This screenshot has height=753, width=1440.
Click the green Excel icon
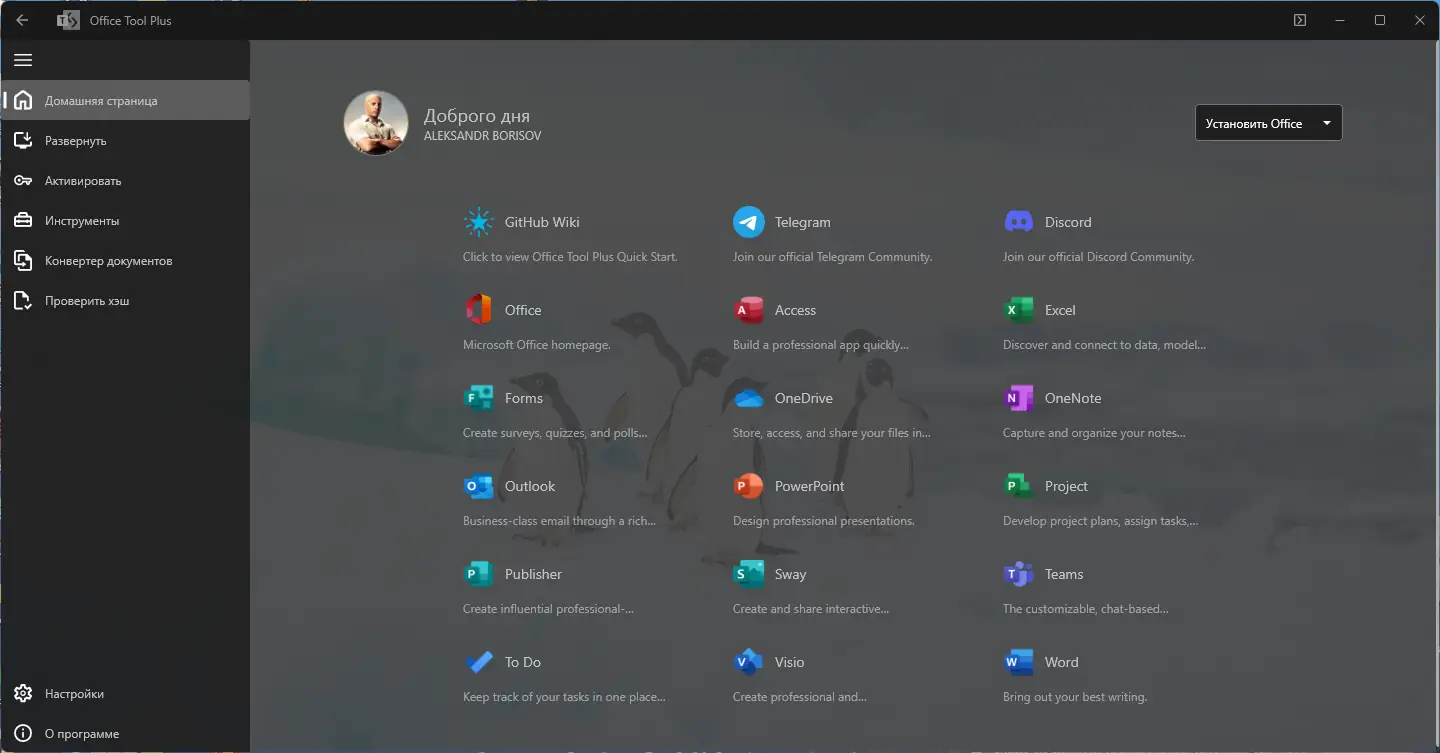click(x=1019, y=310)
